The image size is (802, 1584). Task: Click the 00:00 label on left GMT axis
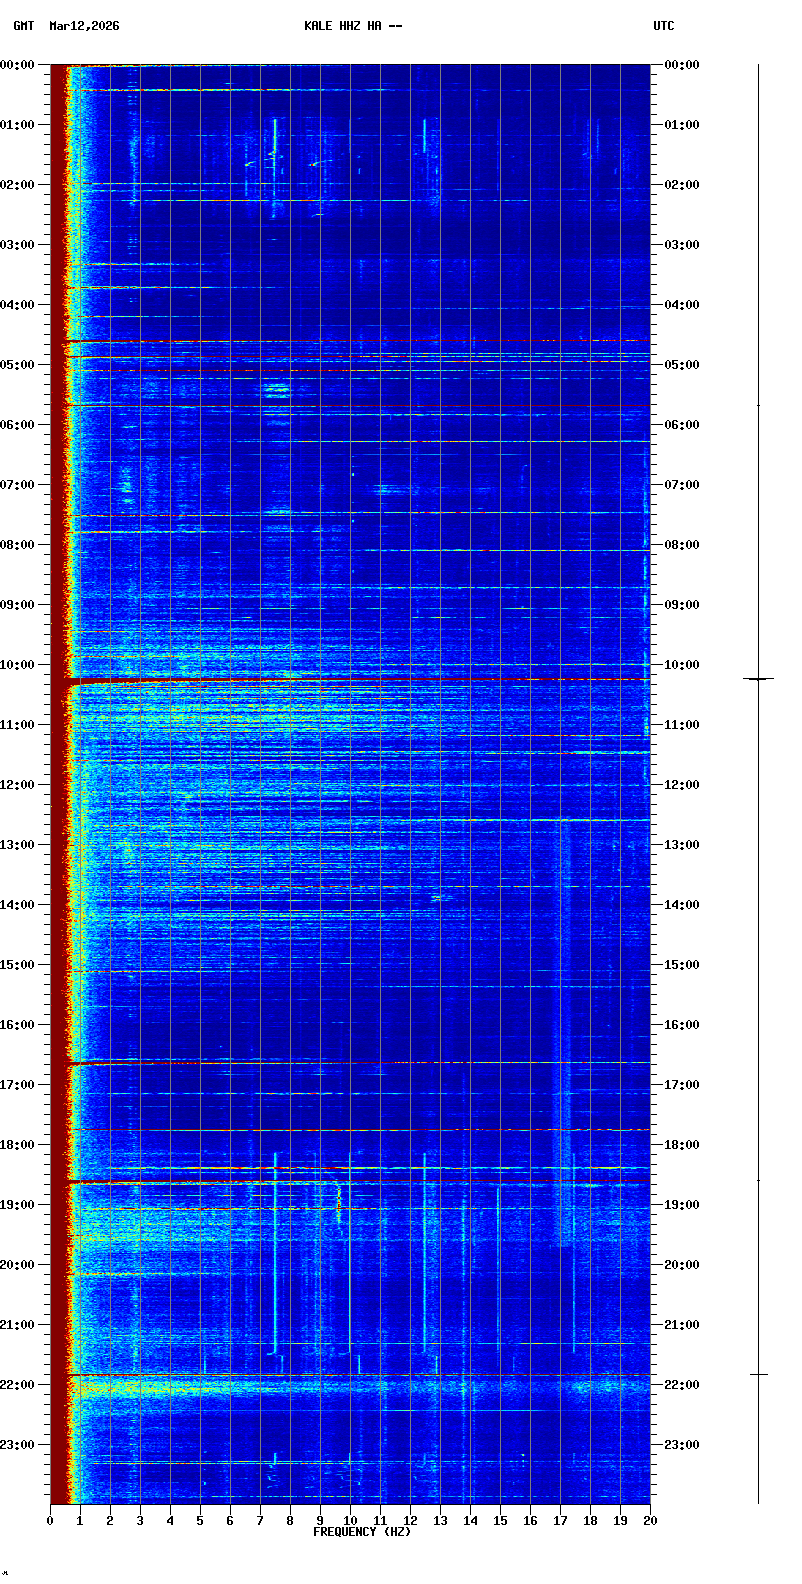point(18,65)
